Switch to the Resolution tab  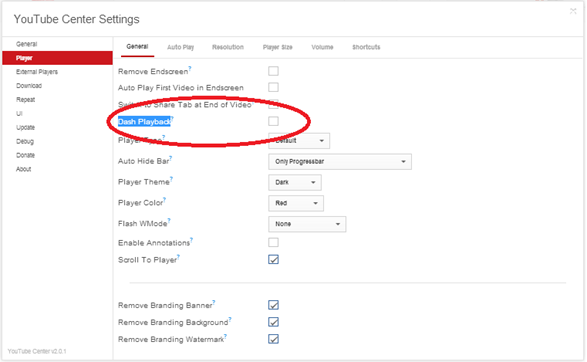[x=228, y=47]
